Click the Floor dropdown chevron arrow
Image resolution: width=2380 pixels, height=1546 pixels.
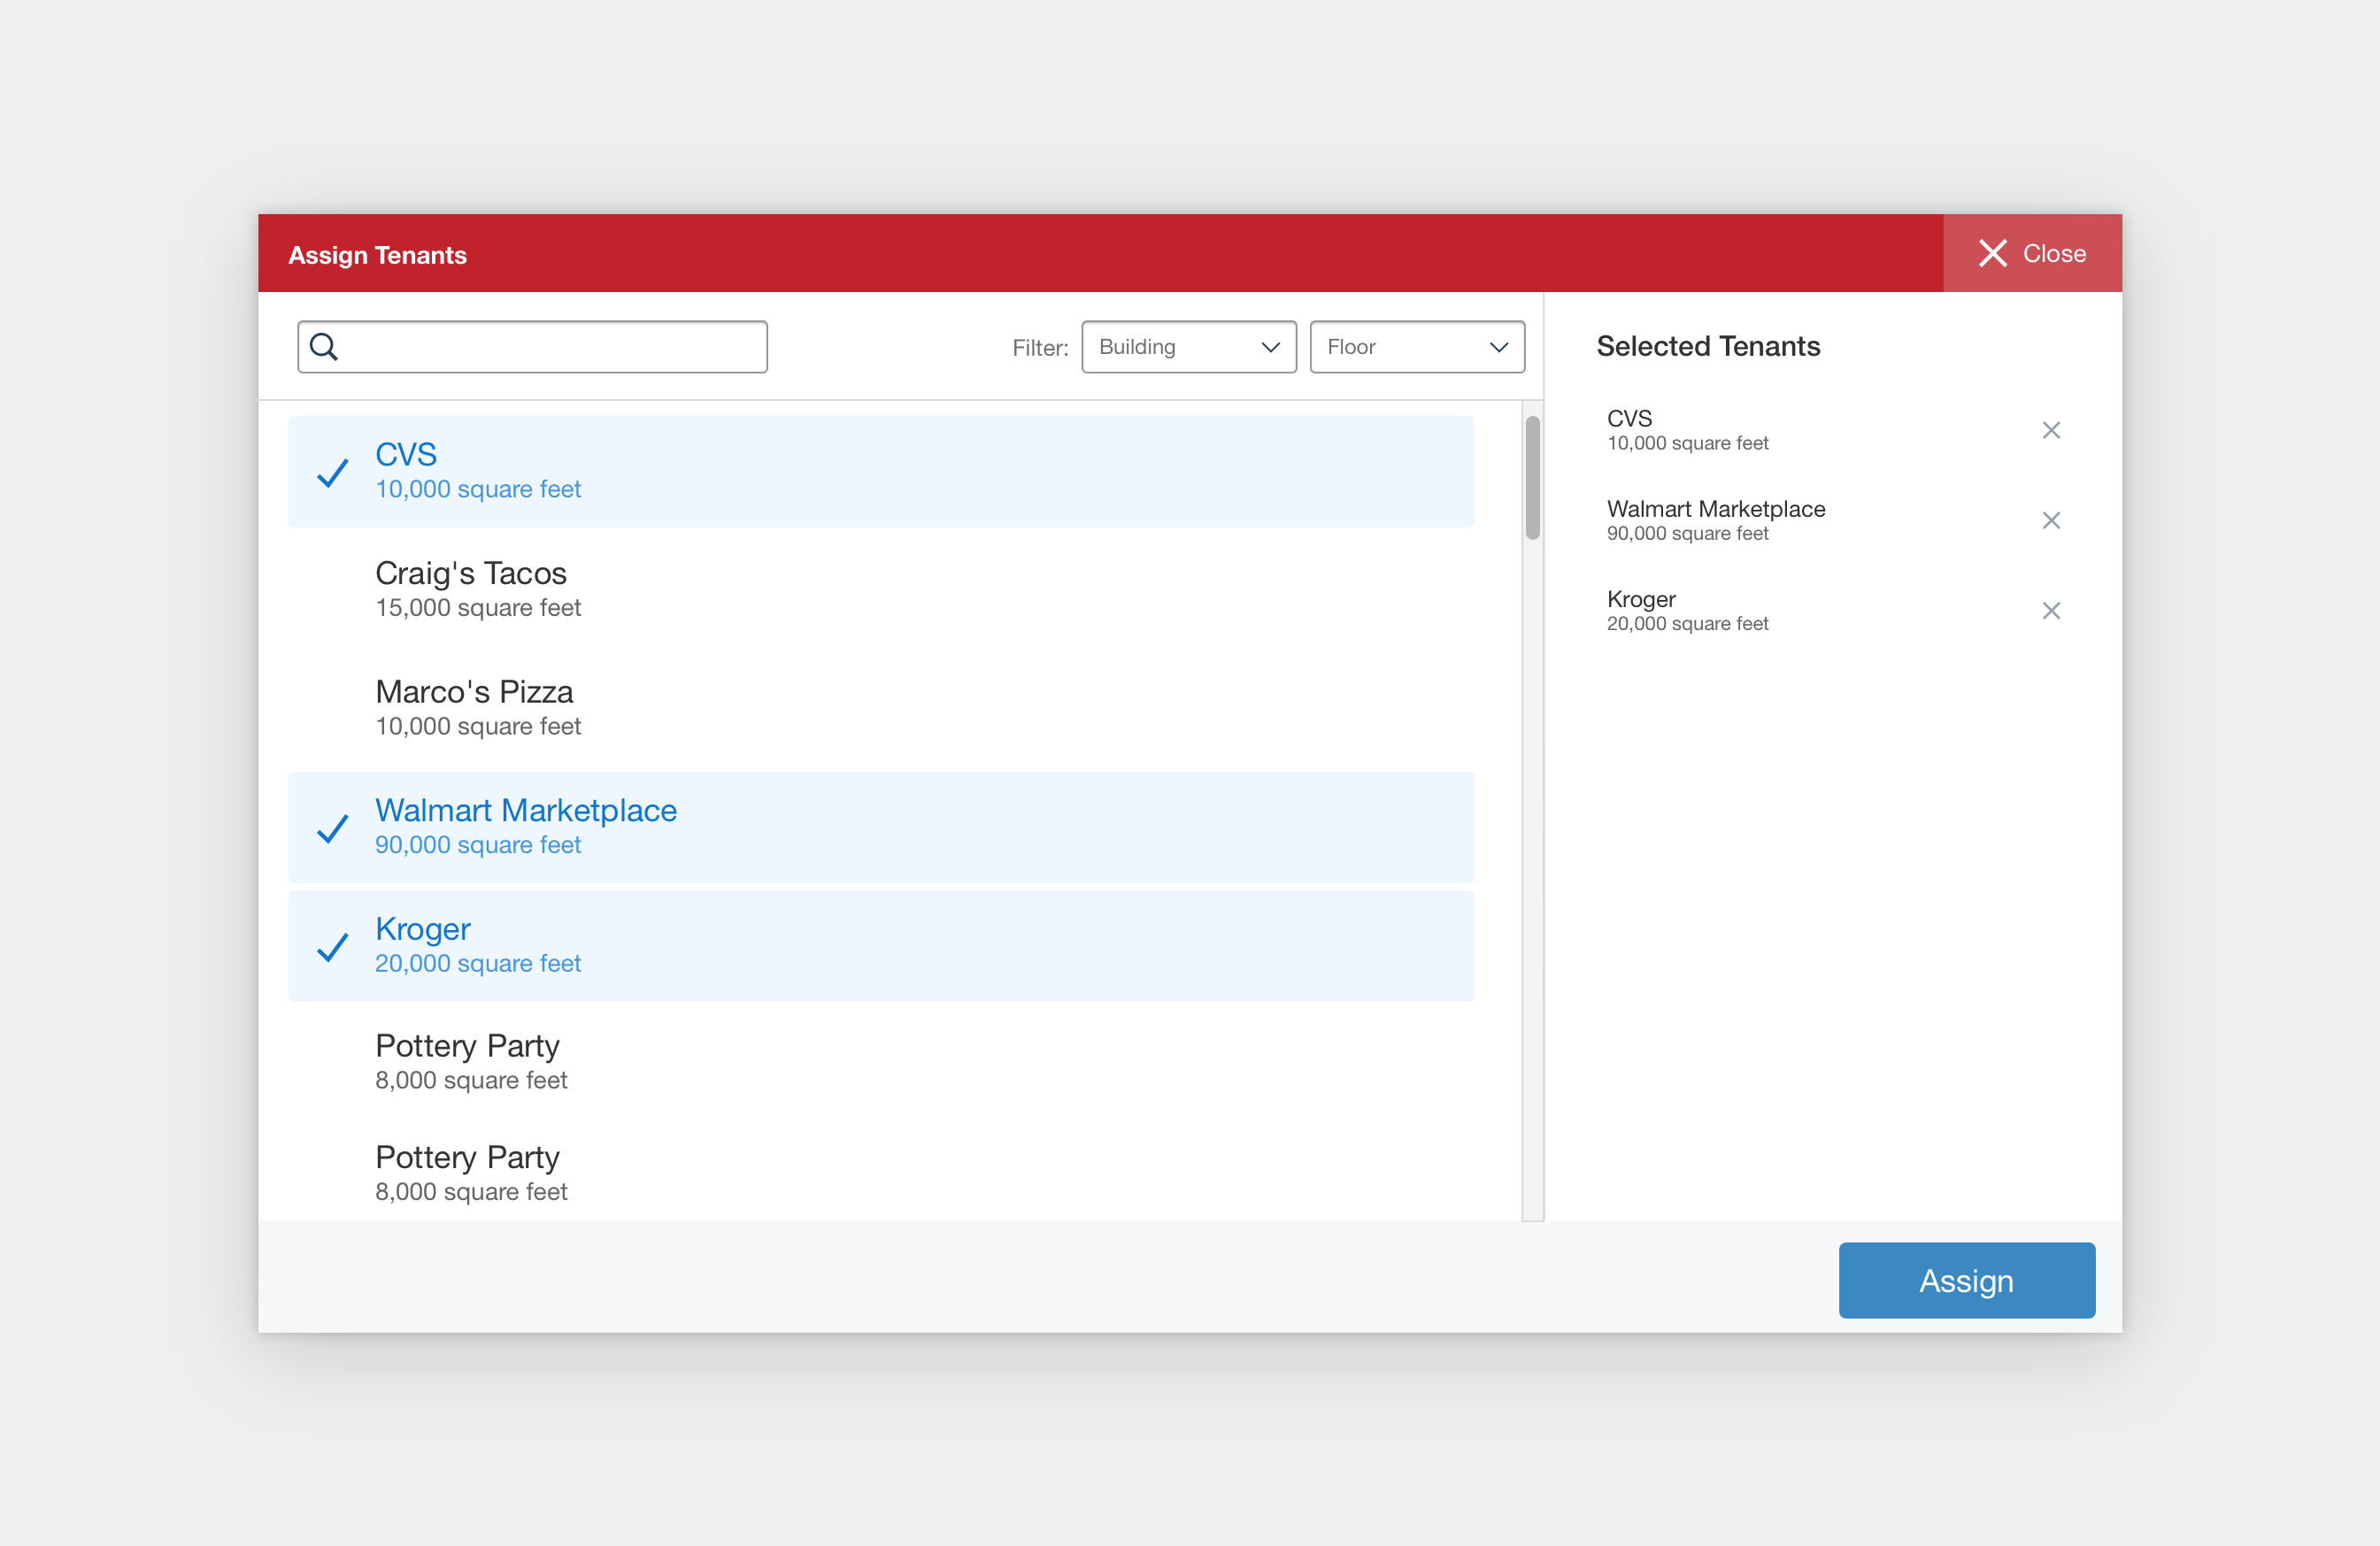coord(1498,347)
